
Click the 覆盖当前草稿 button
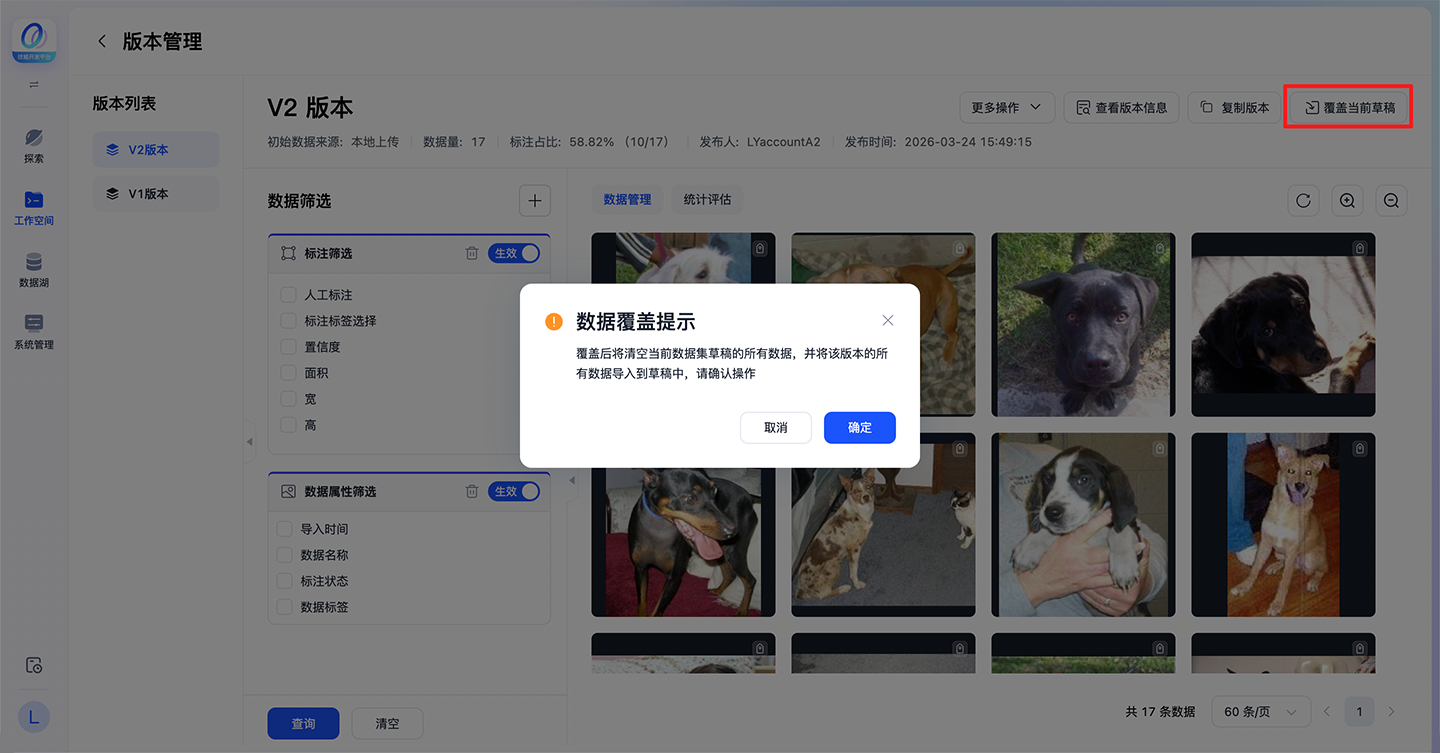[1349, 107]
